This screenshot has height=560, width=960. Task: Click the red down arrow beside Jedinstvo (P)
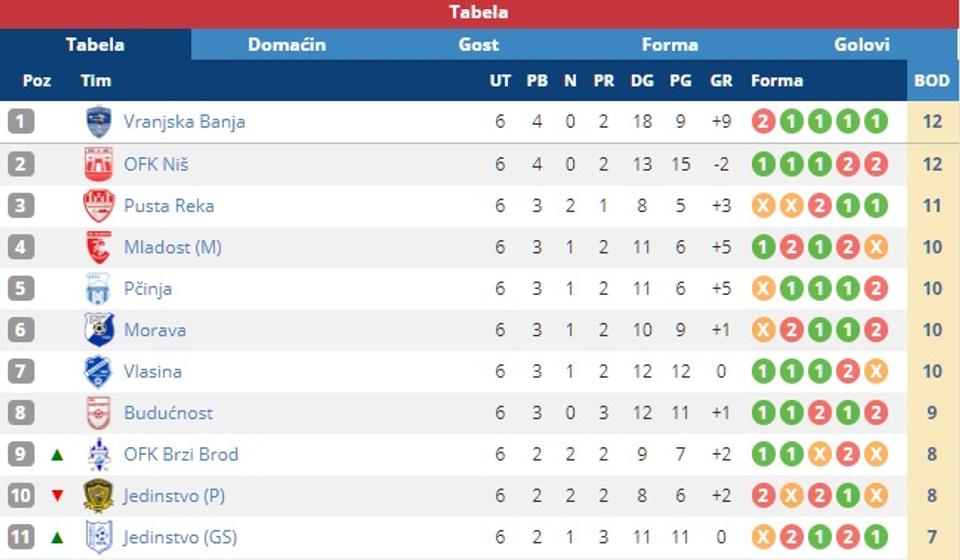tap(57, 496)
